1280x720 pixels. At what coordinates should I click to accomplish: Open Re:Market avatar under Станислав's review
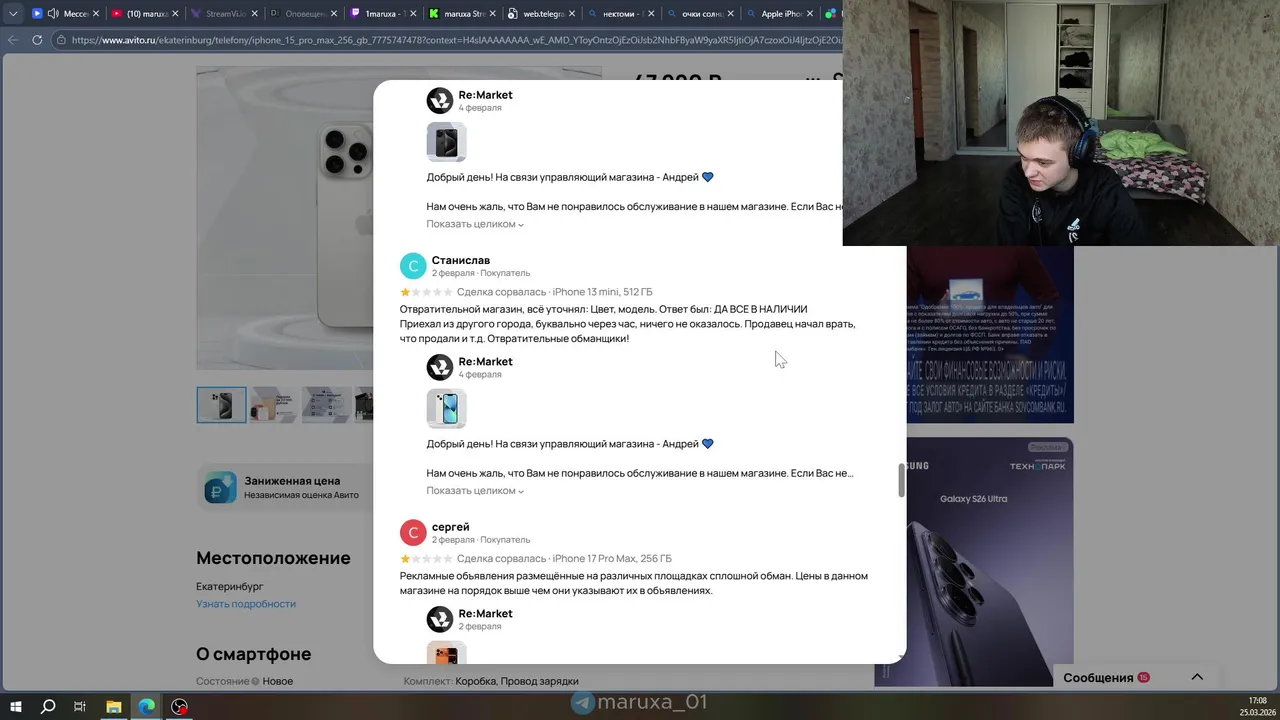click(x=440, y=367)
